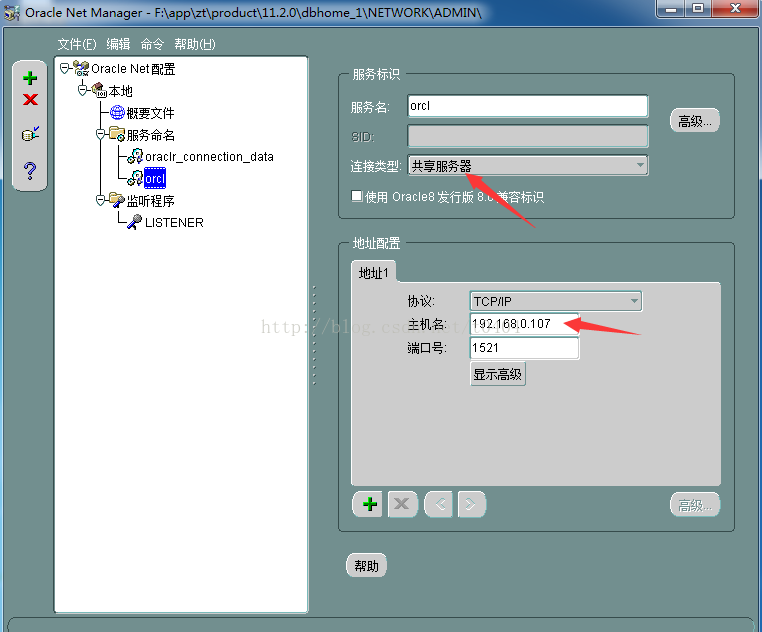762x632 pixels.
Task: Open the 命令 menu
Action: [152, 44]
